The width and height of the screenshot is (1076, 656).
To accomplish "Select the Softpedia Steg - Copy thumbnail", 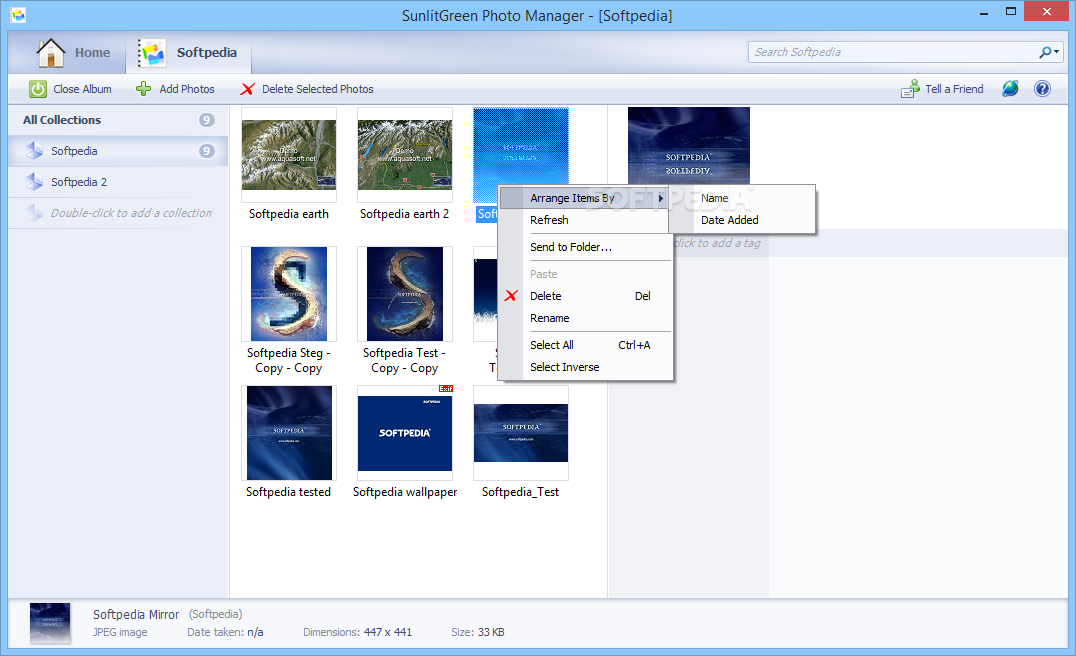I will pyautogui.click(x=289, y=294).
